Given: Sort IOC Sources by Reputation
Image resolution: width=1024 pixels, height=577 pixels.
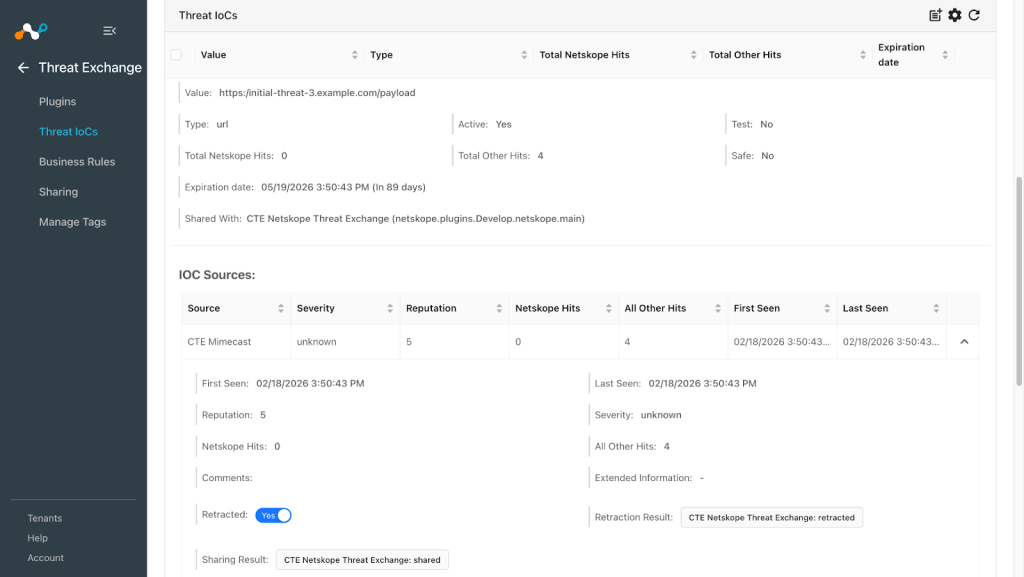Looking at the screenshot, I should point(499,308).
